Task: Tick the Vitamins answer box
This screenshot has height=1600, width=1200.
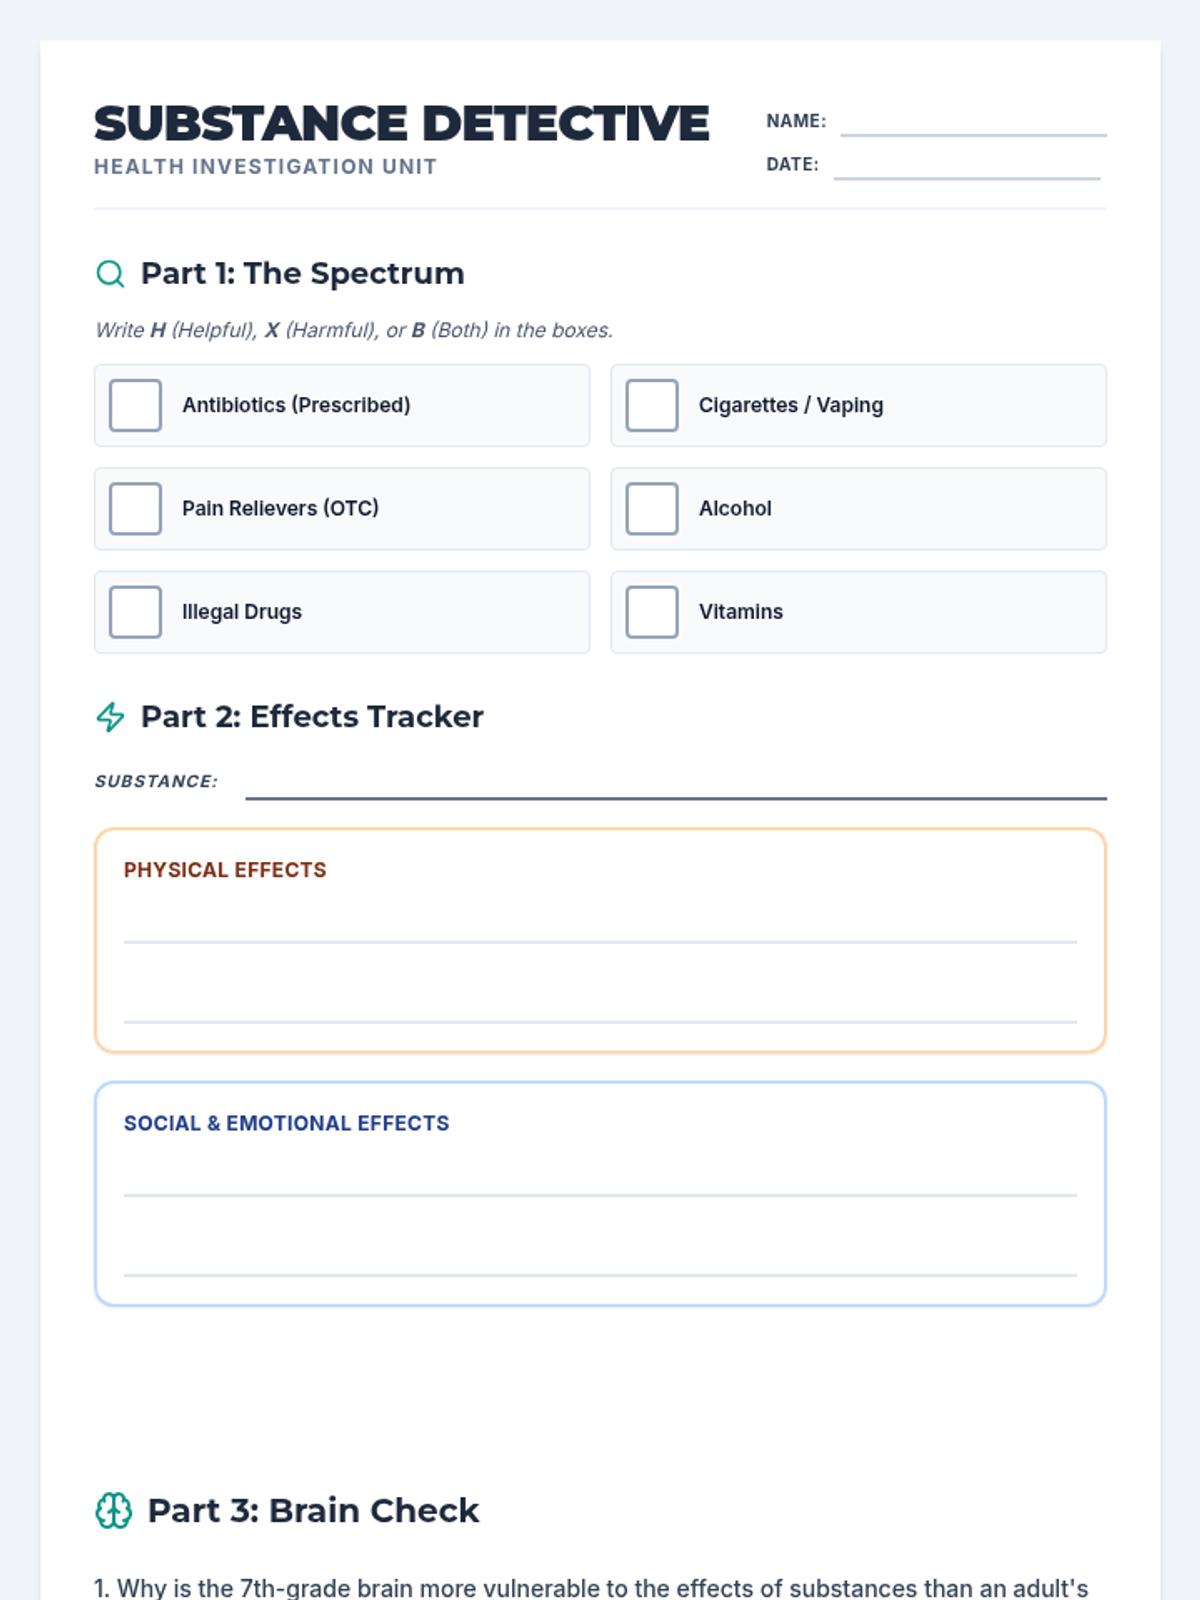Action: tap(652, 612)
